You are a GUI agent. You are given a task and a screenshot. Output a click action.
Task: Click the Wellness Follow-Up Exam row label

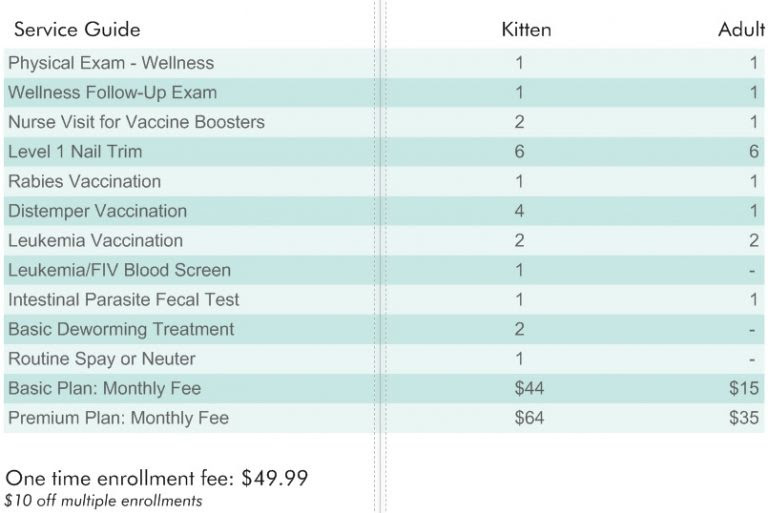click(x=113, y=93)
